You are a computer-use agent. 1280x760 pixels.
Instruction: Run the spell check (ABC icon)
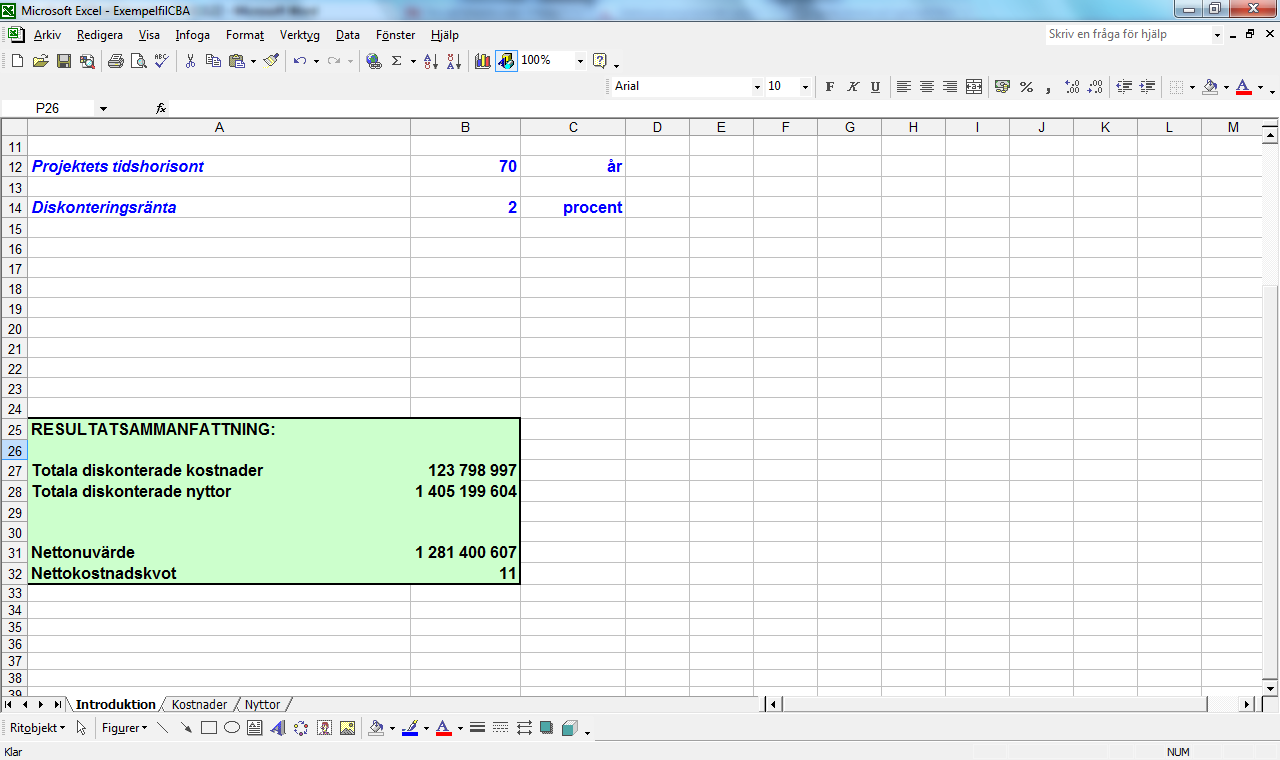[x=161, y=61]
